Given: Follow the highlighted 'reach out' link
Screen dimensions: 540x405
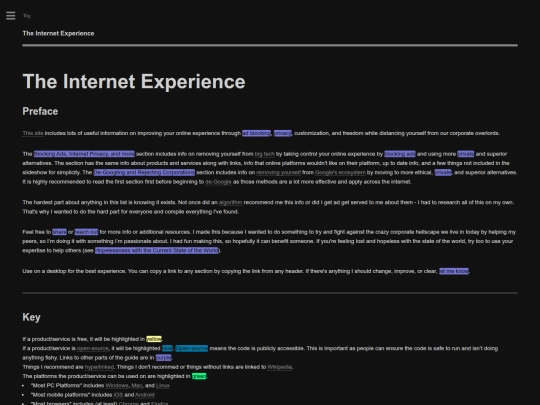Looking at the screenshot, I should click(x=86, y=232).
